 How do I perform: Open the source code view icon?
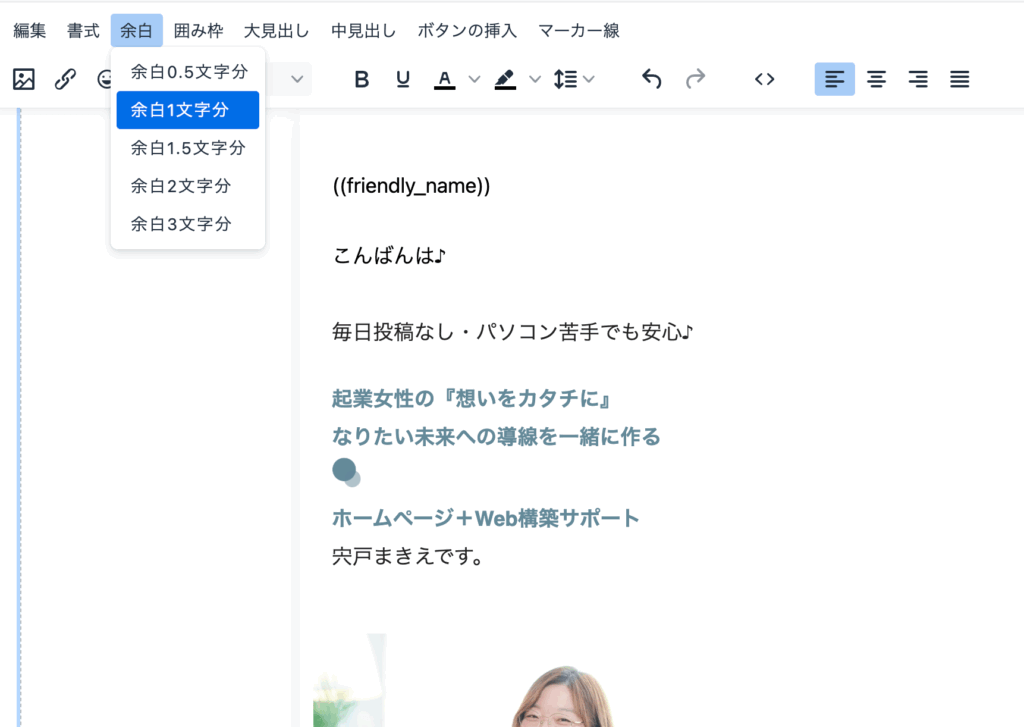point(765,79)
